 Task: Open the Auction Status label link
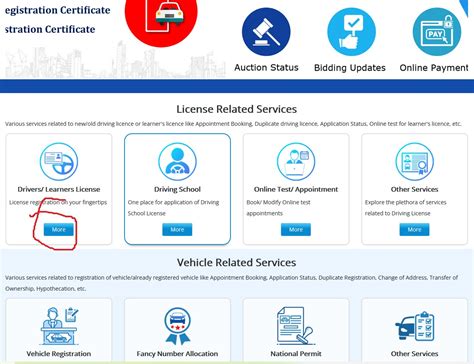266,68
